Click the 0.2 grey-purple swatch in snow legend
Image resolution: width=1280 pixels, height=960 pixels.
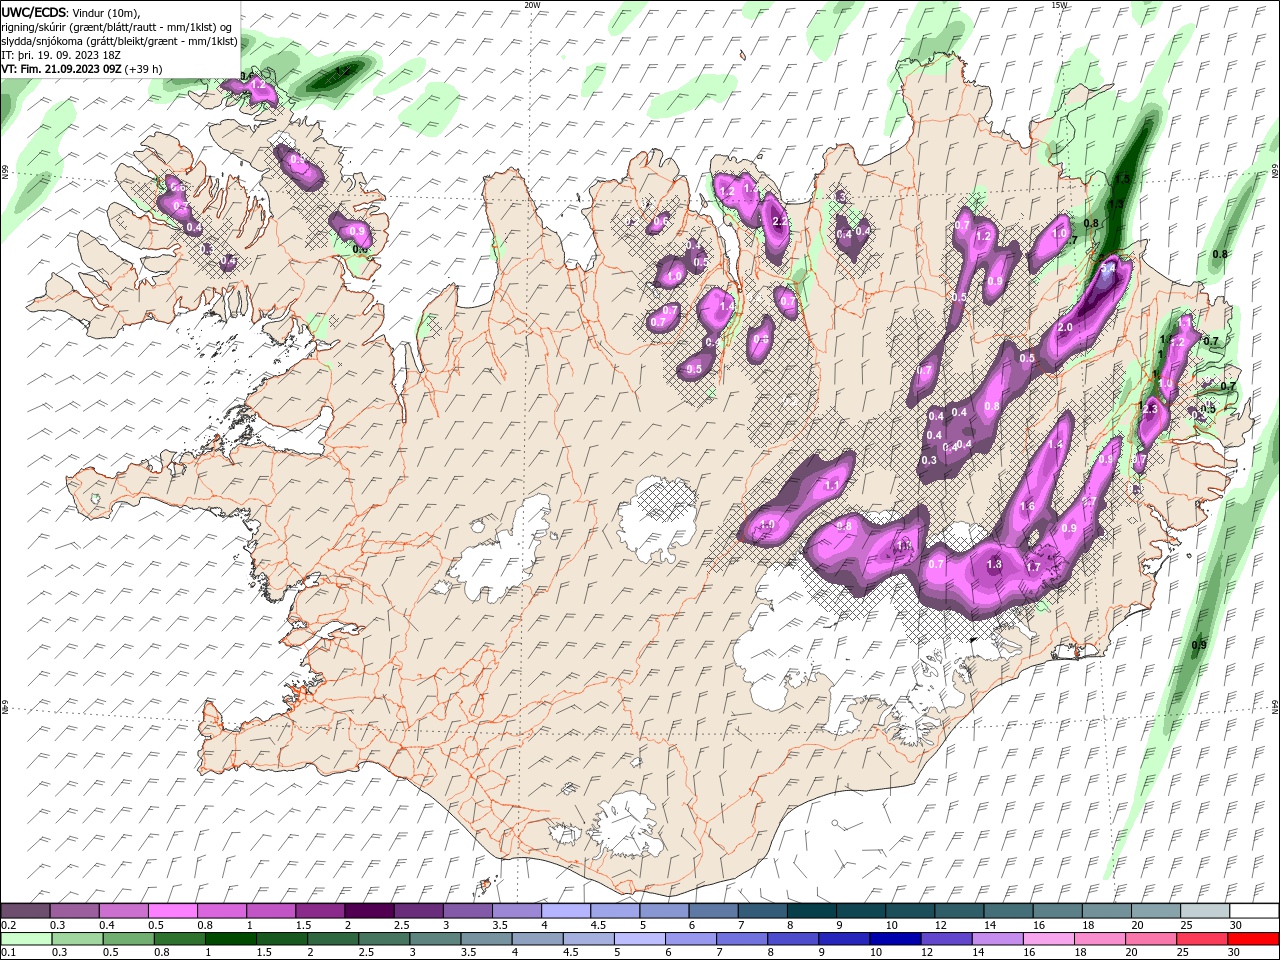(x=26, y=911)
